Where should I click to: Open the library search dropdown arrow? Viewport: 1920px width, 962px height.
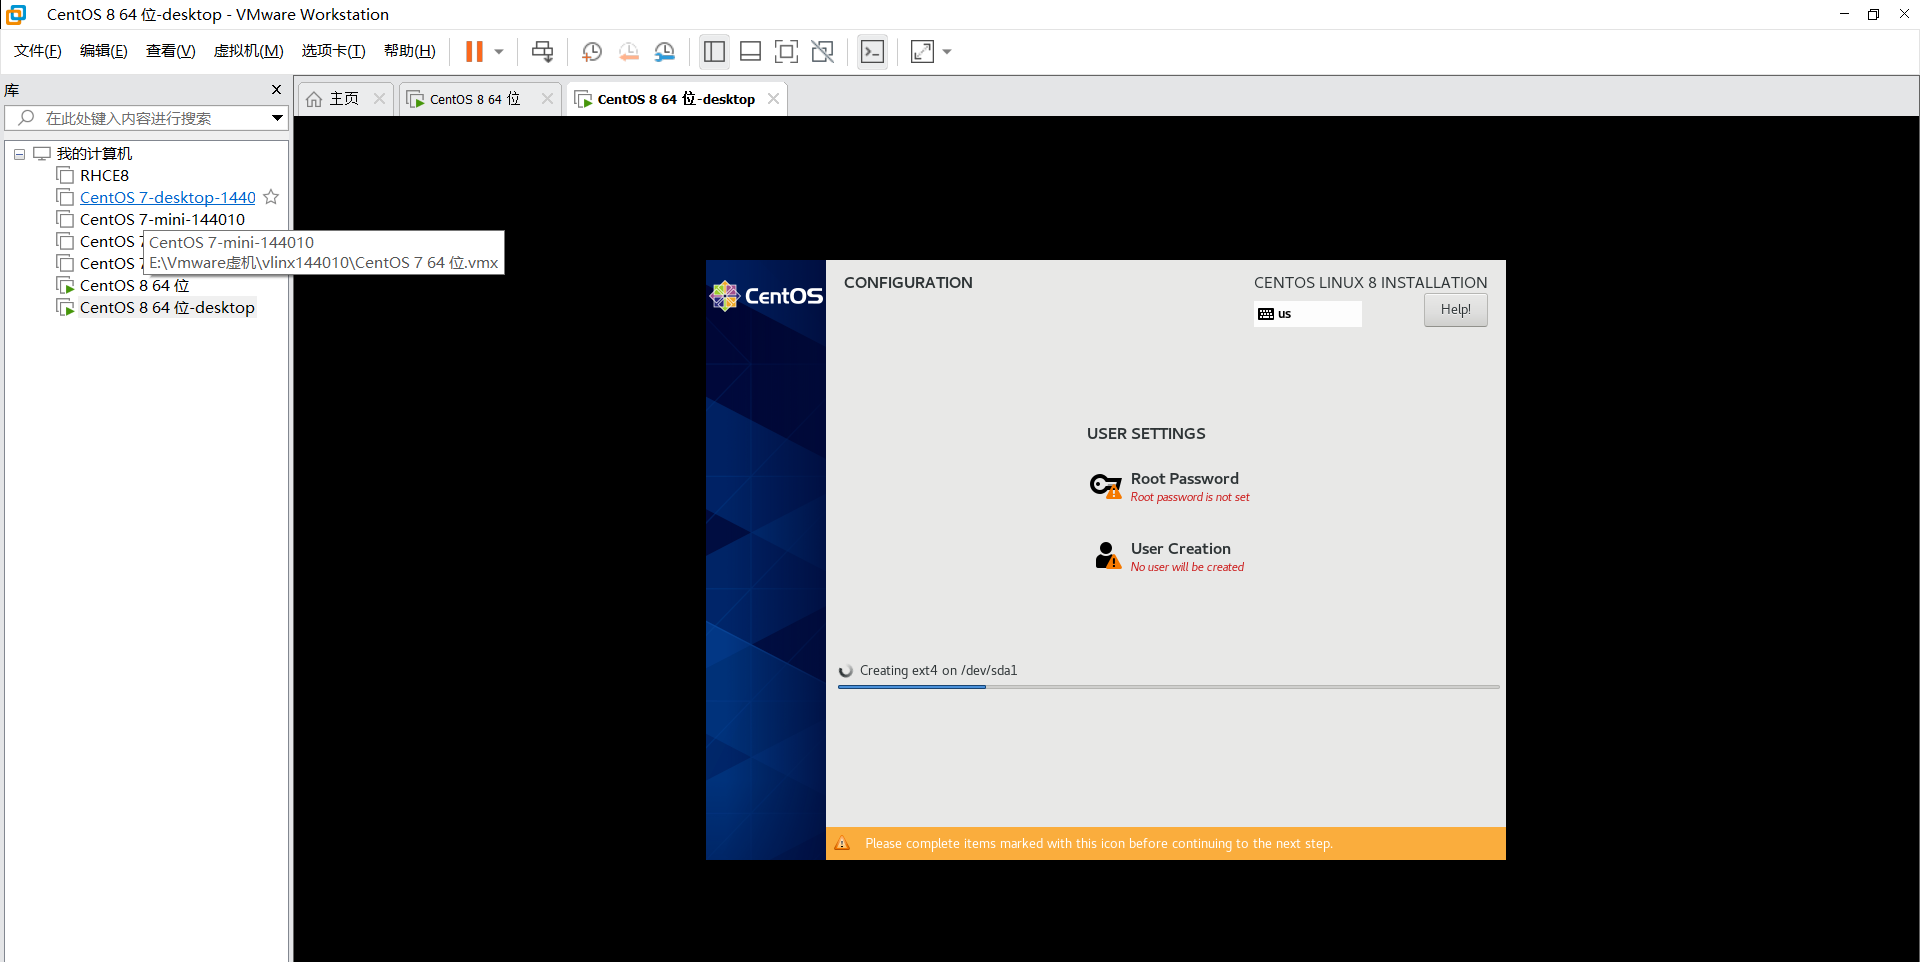[277, 118]
